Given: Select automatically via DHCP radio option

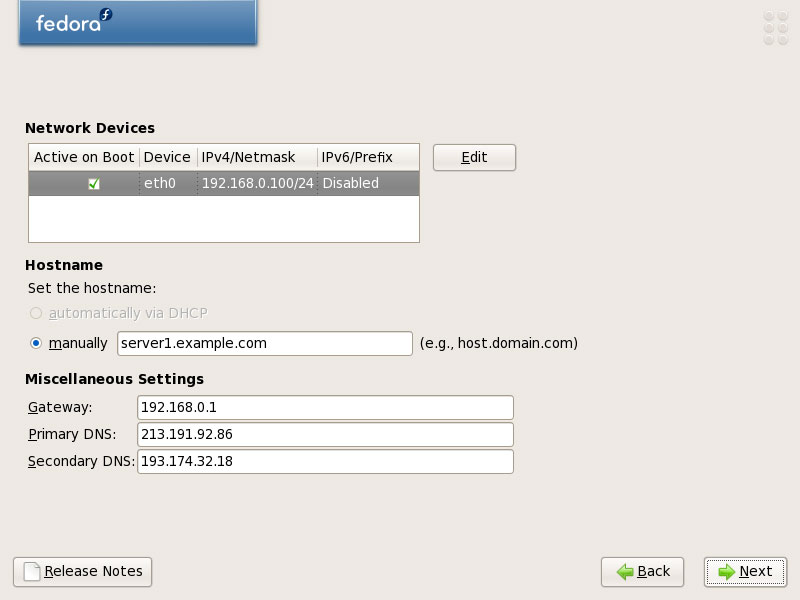Looking at the screenshot, I should tap(36, 313).
